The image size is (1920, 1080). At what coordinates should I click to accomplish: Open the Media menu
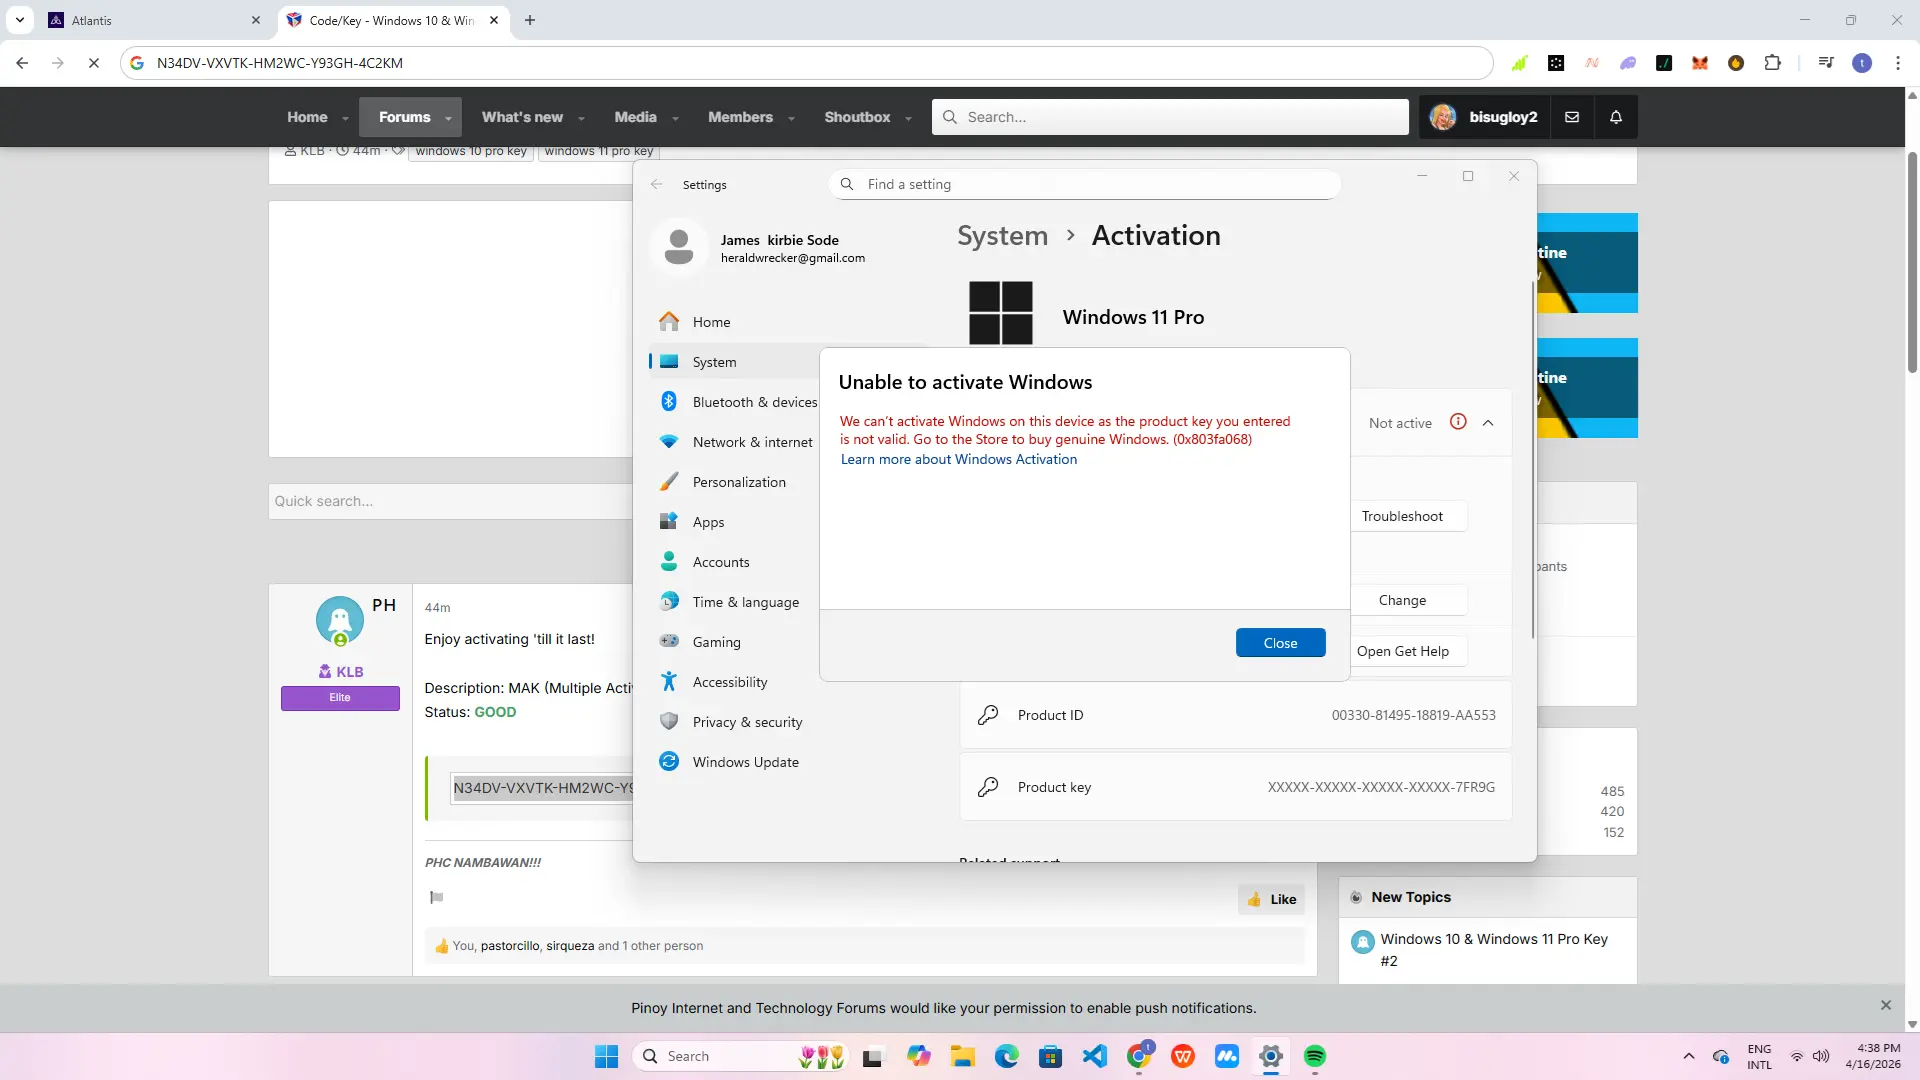635,117
